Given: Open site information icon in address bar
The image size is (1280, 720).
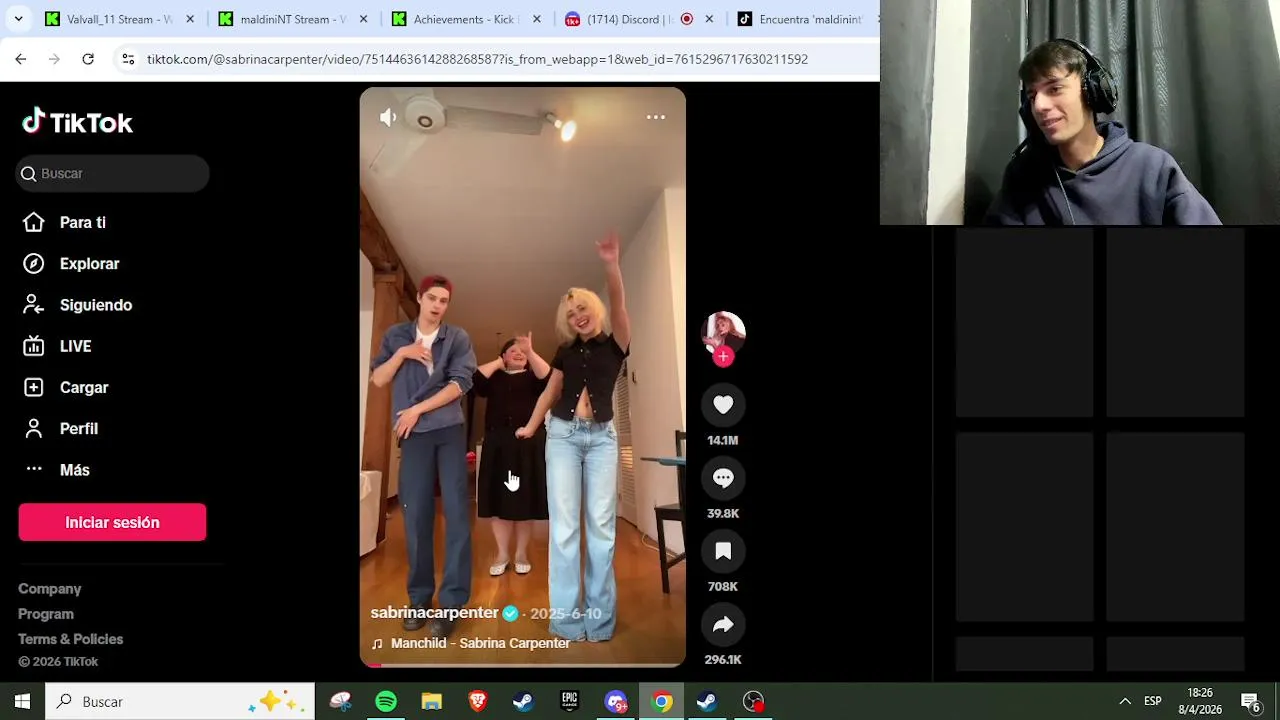Looking at the screenshot, I should point(128,59).
